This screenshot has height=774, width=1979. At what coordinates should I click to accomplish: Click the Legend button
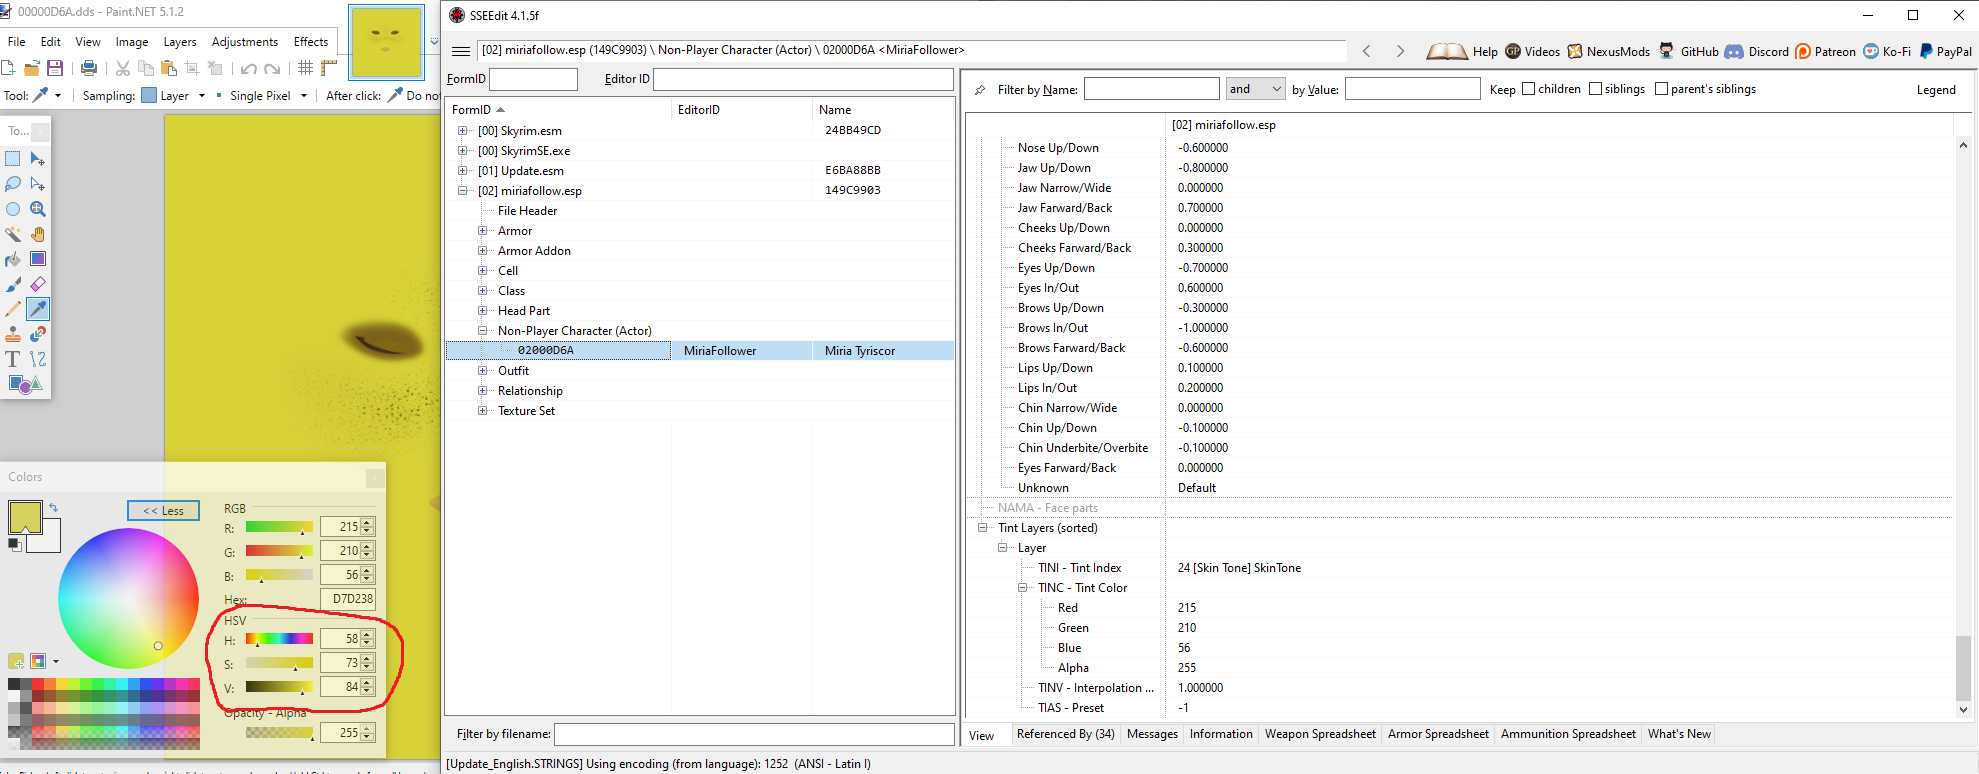coord(1936,90)
